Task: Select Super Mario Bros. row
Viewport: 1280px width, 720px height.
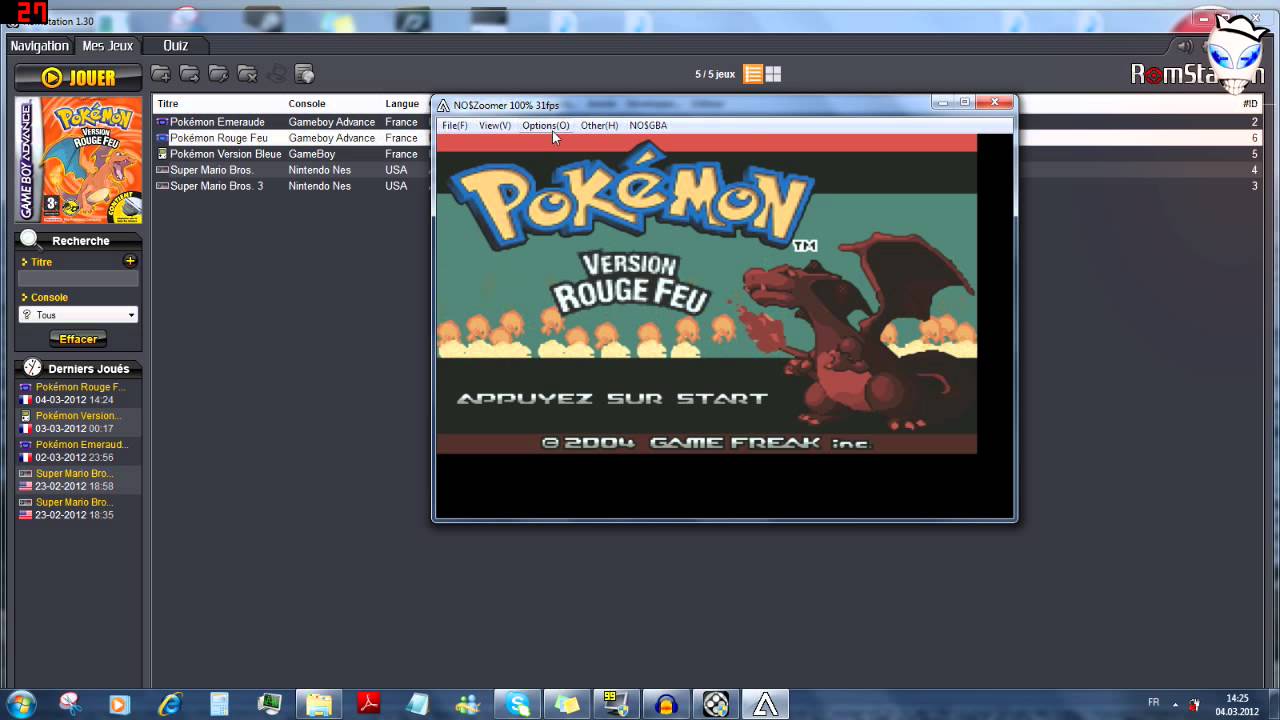Action: [x=293, y=170]
